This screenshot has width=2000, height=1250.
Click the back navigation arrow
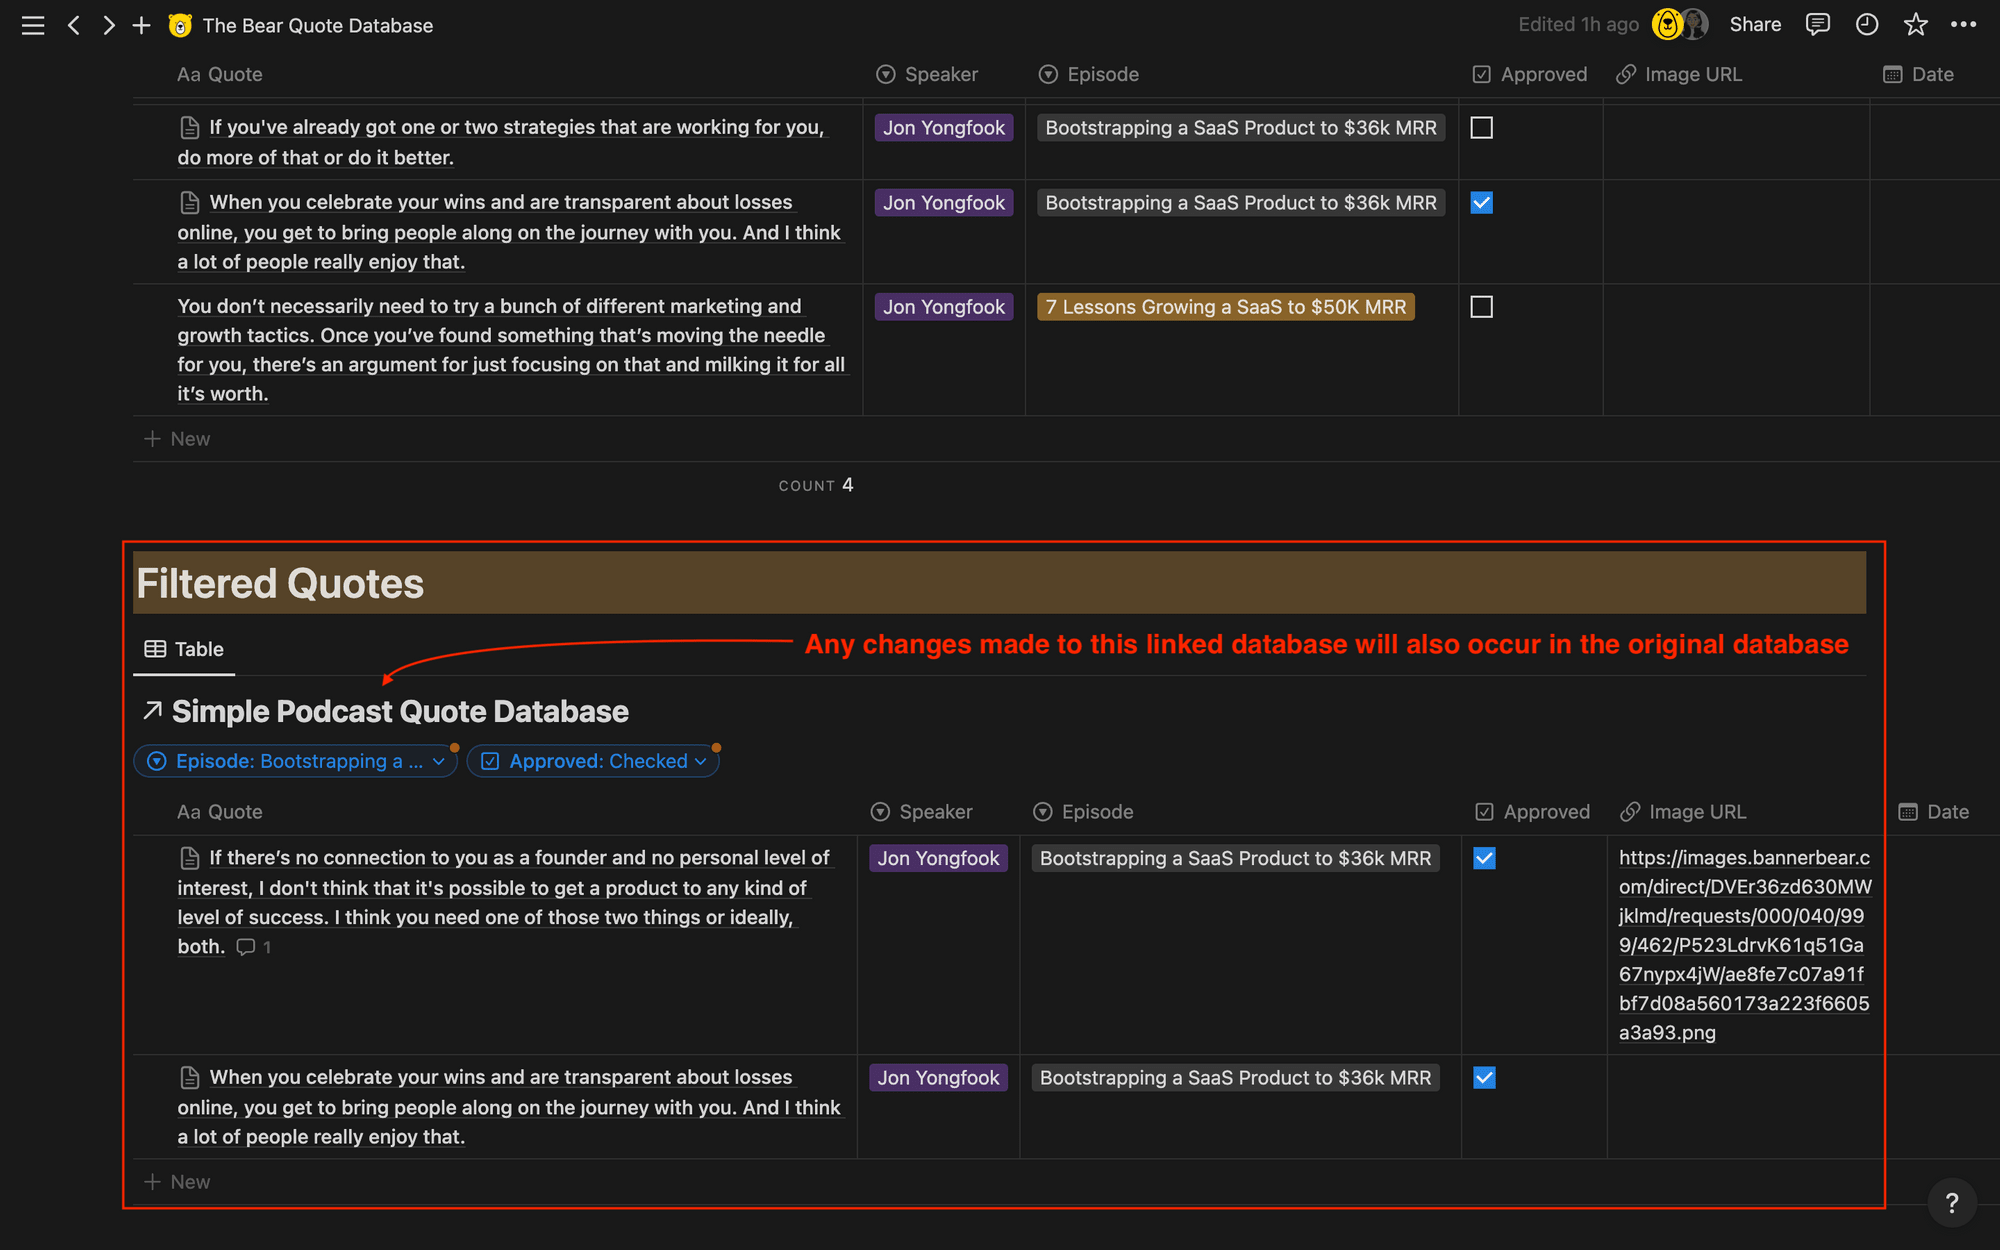point(74,25)
